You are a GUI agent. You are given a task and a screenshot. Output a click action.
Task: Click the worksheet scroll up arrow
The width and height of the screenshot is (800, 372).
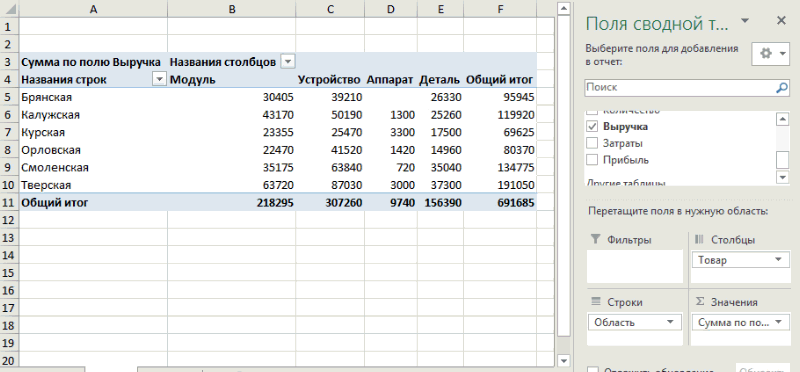563,9
